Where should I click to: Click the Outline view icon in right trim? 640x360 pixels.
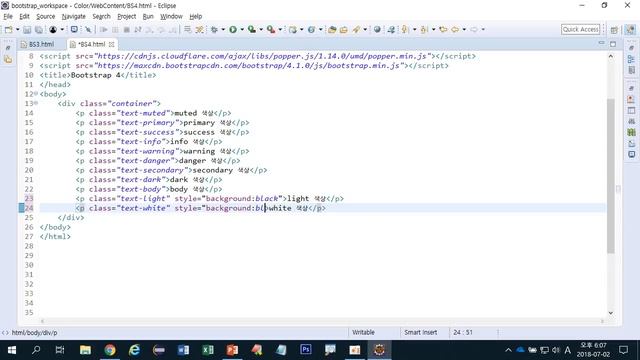[x=631, y=59]
